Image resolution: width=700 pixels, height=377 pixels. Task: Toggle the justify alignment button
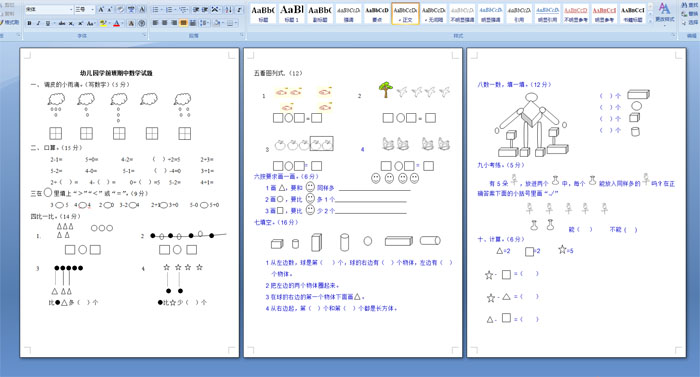183,23
